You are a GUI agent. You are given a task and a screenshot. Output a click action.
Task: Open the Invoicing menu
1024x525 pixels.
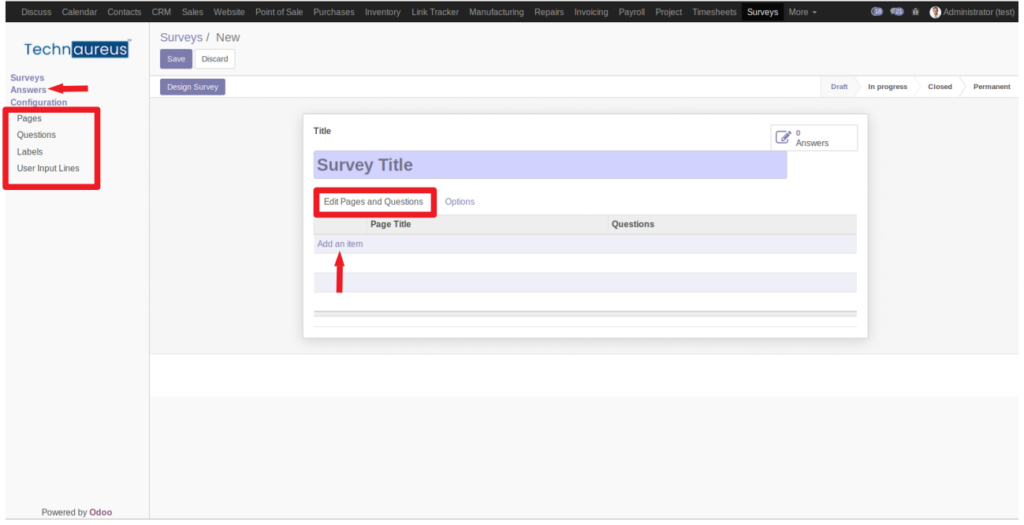coord(591,12)
